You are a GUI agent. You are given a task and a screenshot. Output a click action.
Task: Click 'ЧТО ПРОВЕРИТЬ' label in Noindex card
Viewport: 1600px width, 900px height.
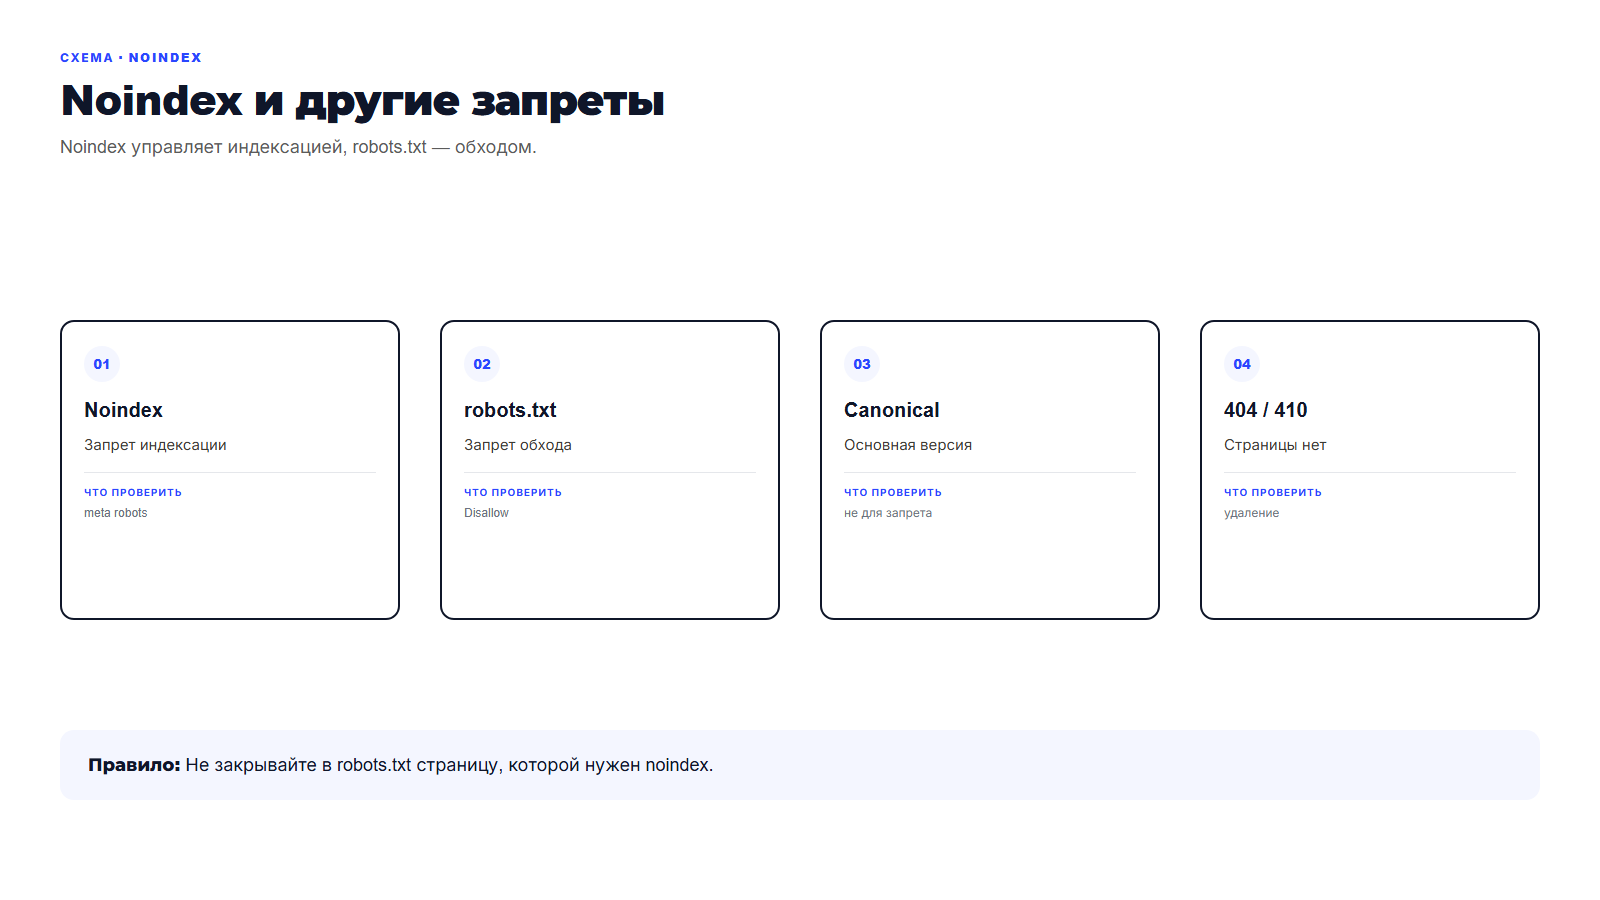point(133,492)
